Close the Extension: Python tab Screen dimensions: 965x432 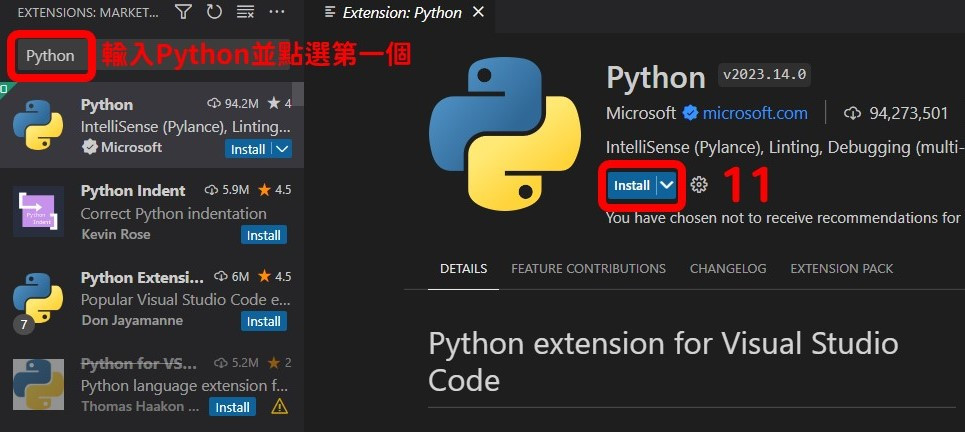tap(478, 12)
